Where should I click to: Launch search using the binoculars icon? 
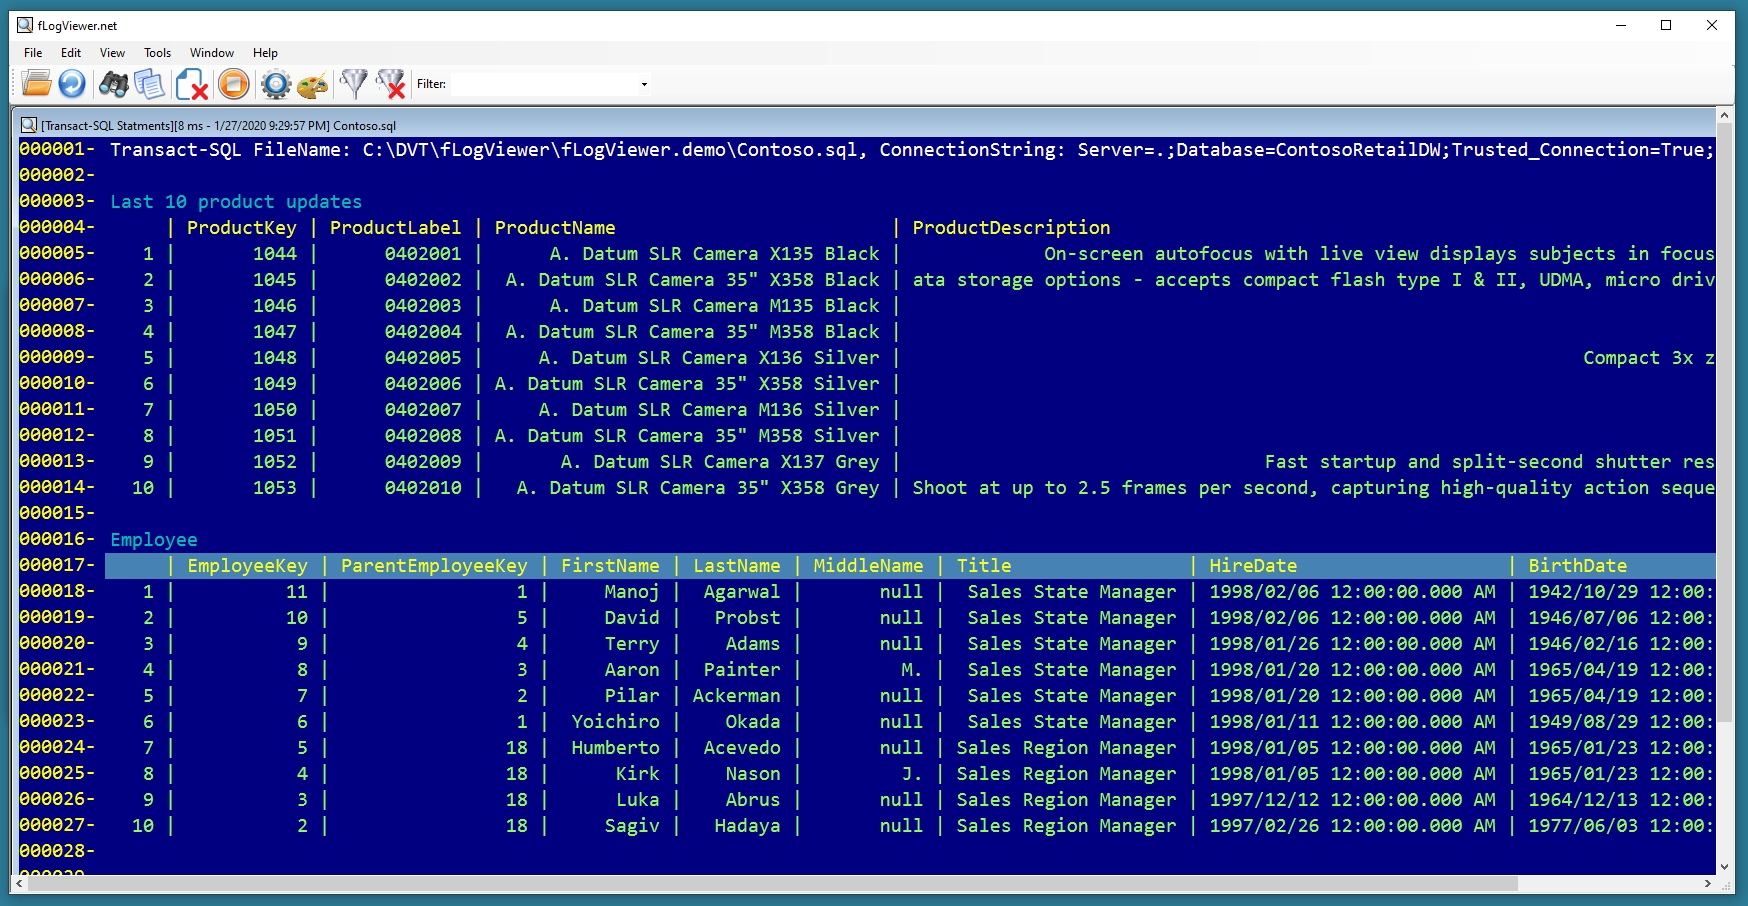pos(113,84)
